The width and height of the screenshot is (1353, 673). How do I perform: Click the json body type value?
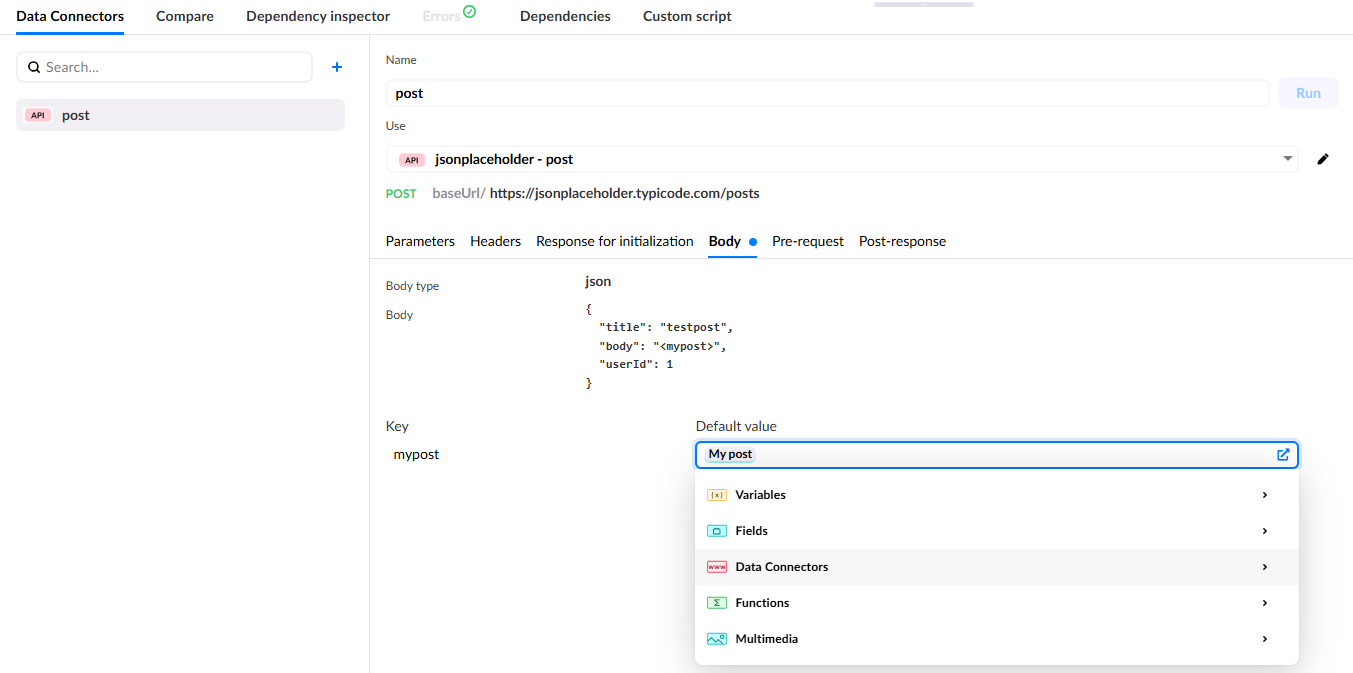tap(598, 281)
